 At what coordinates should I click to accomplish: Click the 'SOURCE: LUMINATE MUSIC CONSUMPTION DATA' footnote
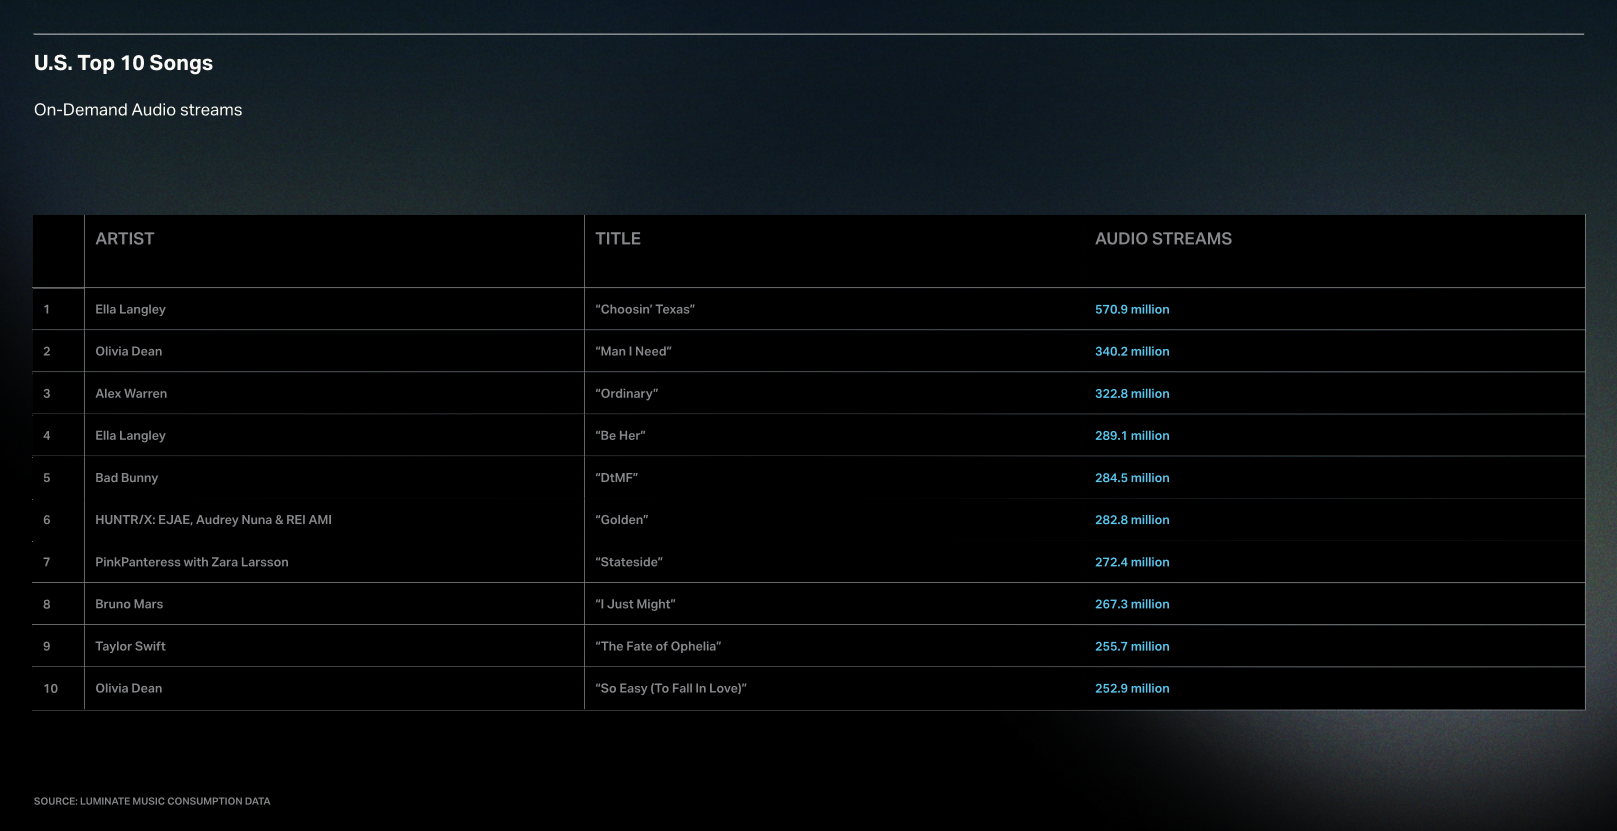[152, 801]
